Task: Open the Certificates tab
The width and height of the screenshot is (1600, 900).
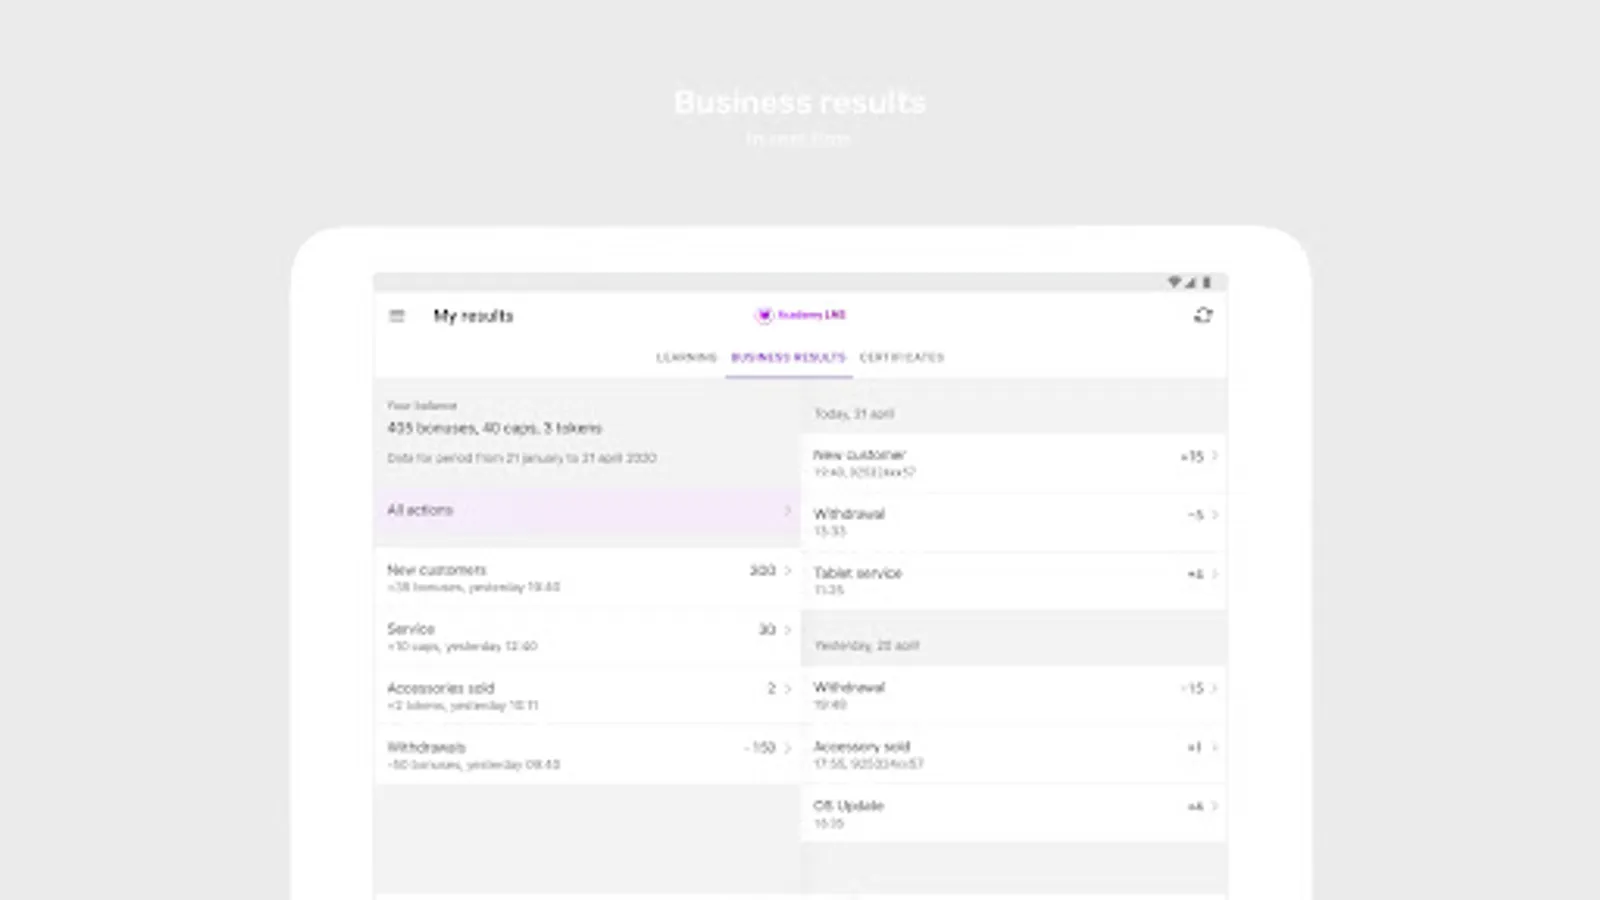Action: click(x=902, y=357)
